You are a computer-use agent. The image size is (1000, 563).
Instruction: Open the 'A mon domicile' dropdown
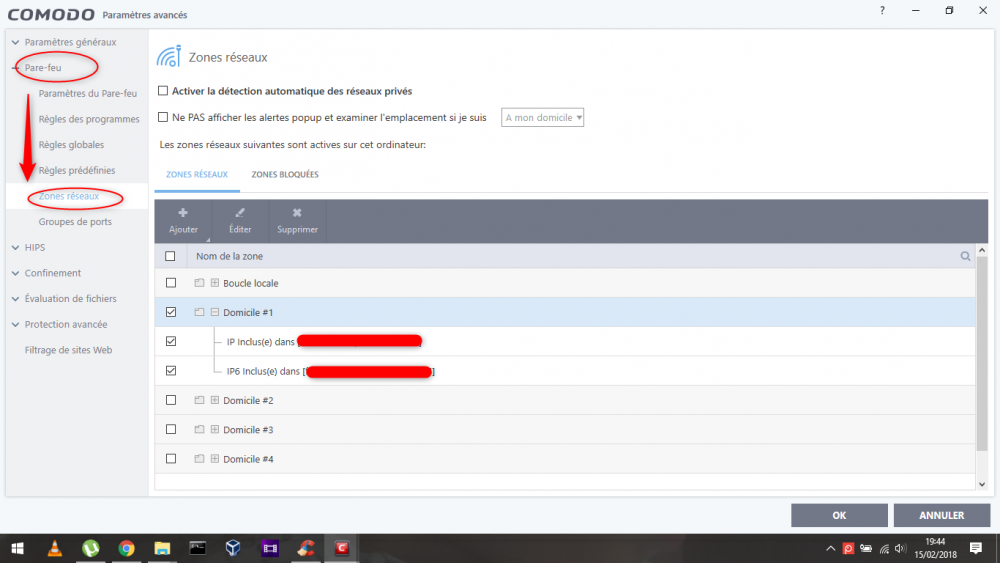tap(543, 118)
